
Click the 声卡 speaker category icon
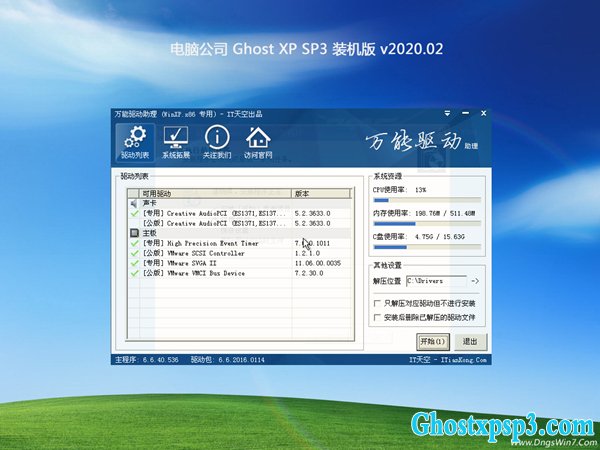point(134,203)
